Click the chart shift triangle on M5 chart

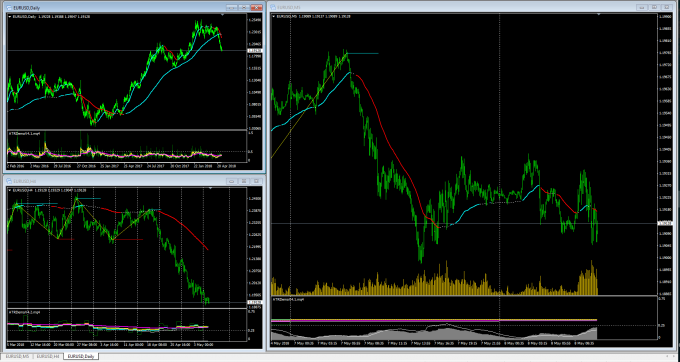pyautogui.click(x=599, y=15)
